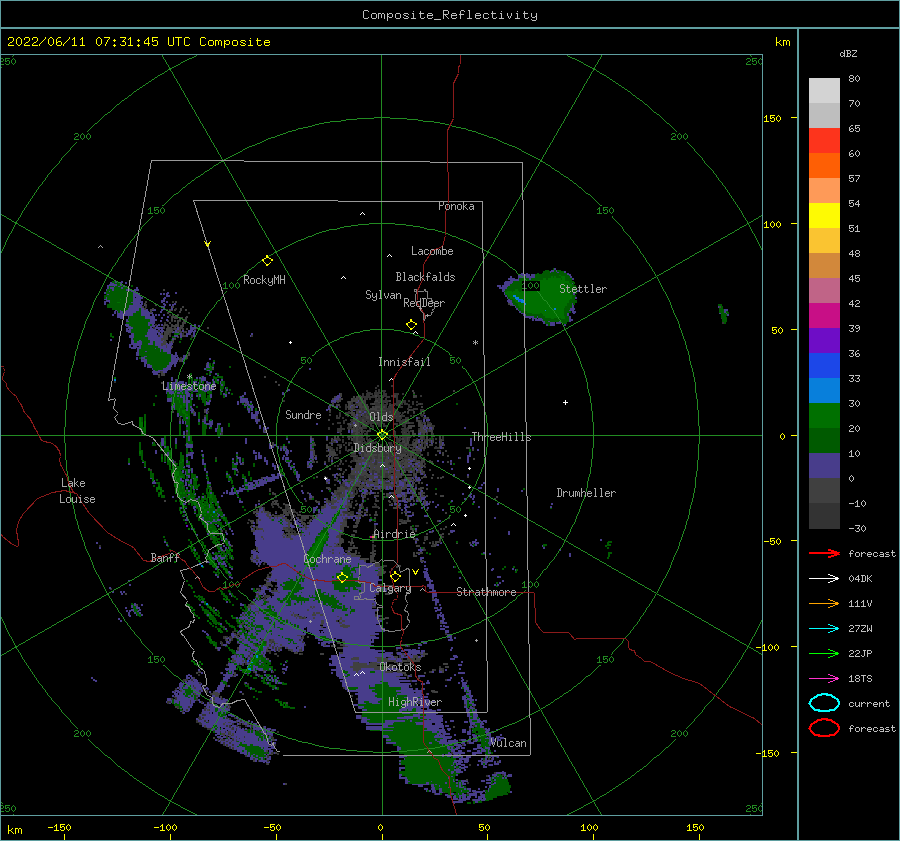Image resolution: width=900 pixels, height=841 pixels.
Task: Click the ThreeHills label
Action: [x=501, y=437]
